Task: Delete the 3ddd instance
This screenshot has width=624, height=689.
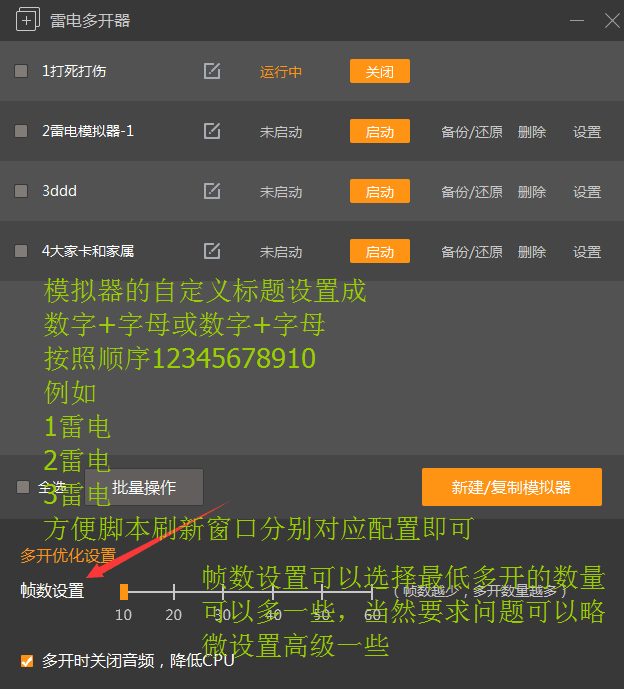Action: coord(532,192)
